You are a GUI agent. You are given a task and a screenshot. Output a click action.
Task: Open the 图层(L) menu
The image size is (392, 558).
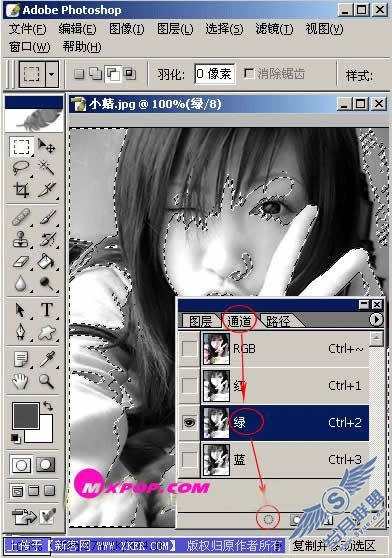tap(175, 29)
